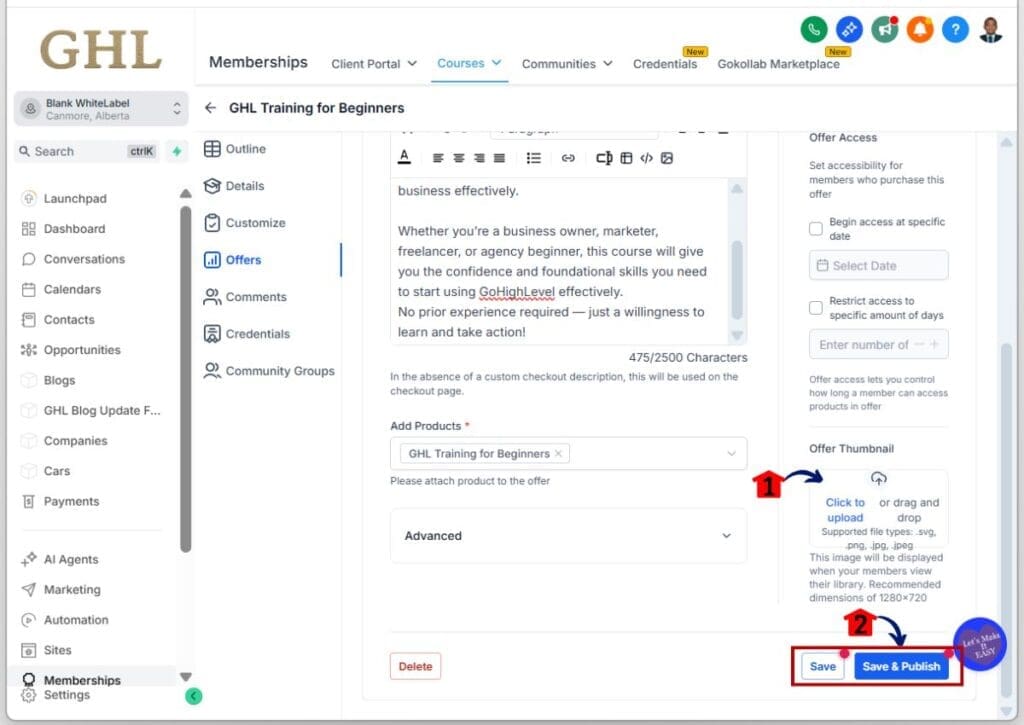Screen dimensions: 1024x725
Task: Click the center align icon in editor
Action: (x=458, y=157)
